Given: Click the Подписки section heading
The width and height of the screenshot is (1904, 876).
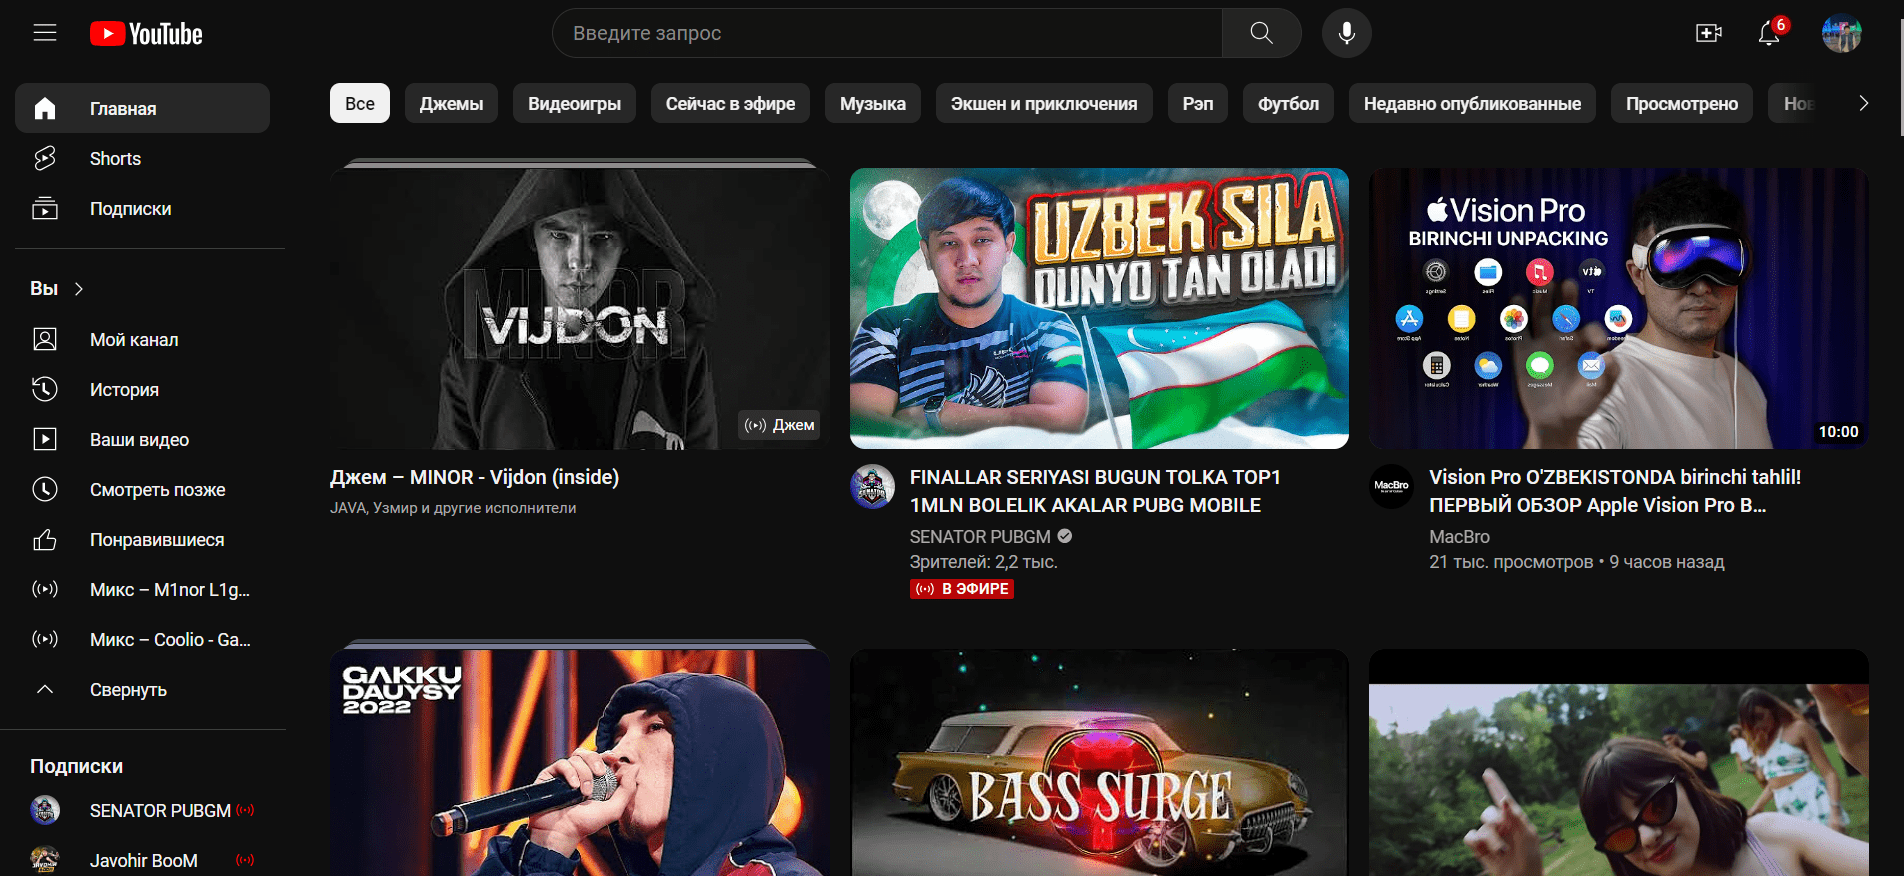Looking at the screenshot, I should (77, 766).
